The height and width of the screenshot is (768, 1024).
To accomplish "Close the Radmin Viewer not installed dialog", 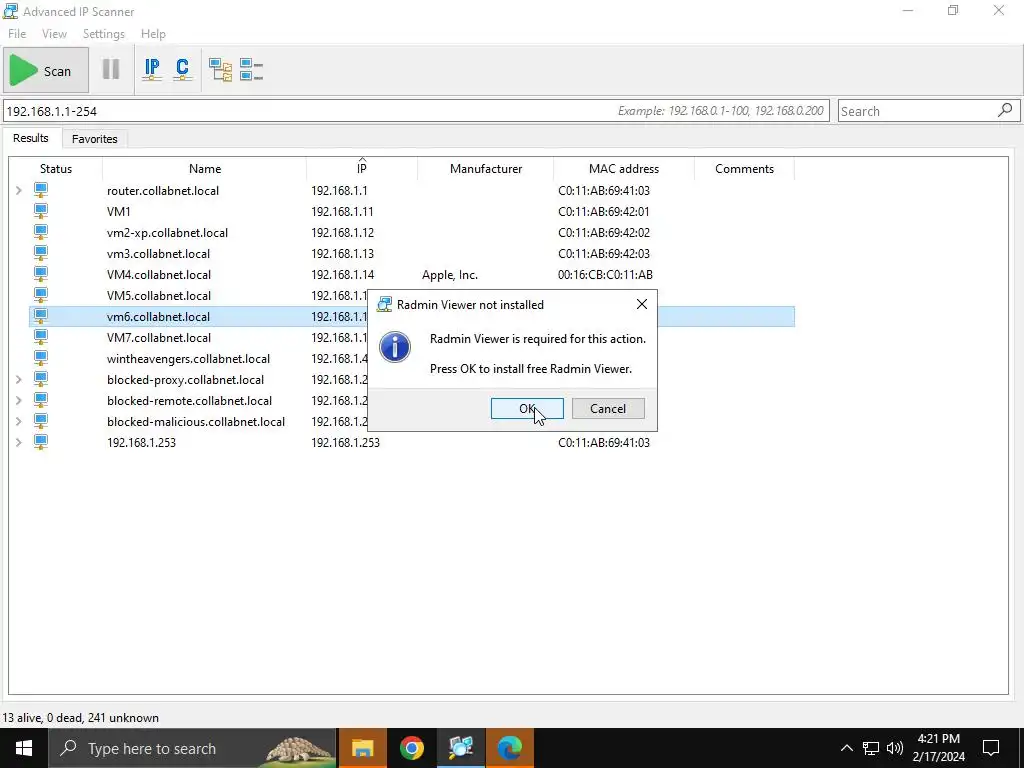I will point(642,304).
